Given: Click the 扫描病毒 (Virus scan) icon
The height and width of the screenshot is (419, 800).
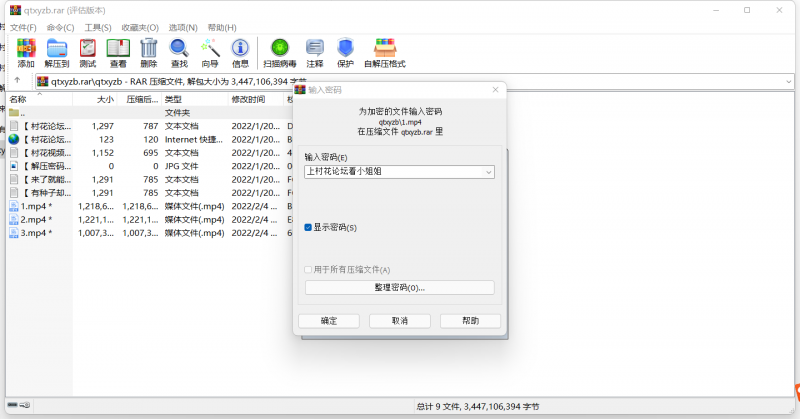Looking at the screenshot, I should (280, 52).
